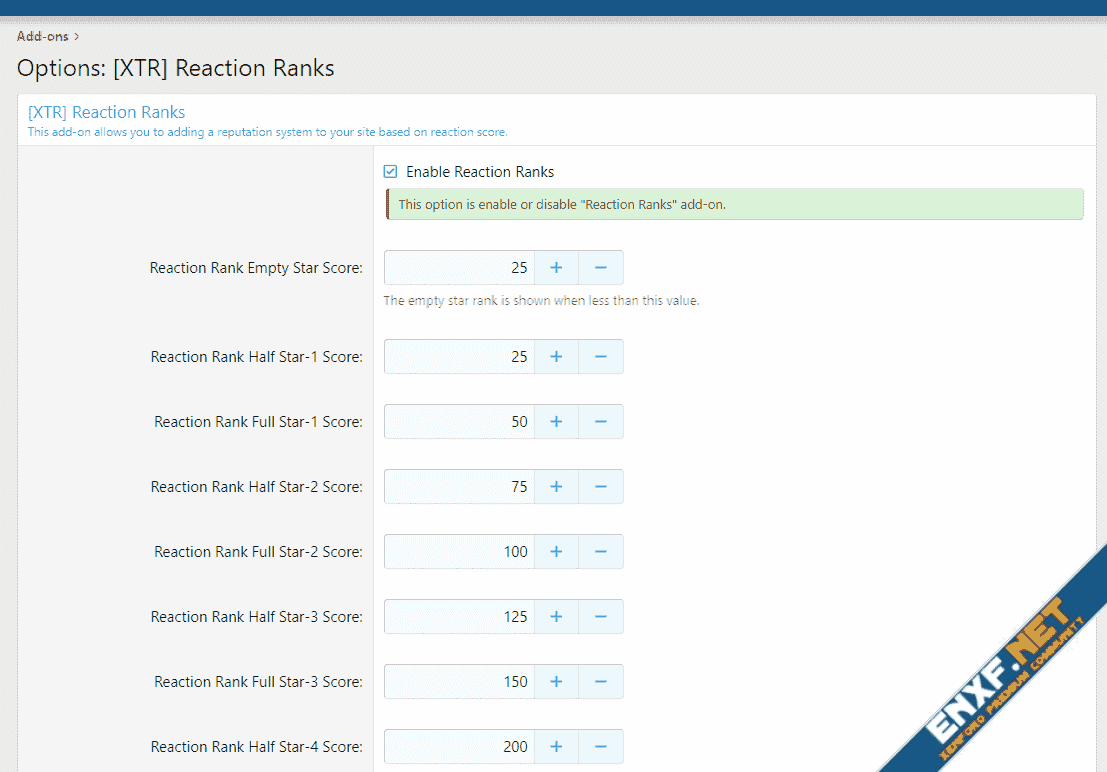Select the Half Star-4 Score text box
Image resolution: width=1107 pixels, height=772 pixels.
[459, 747]
